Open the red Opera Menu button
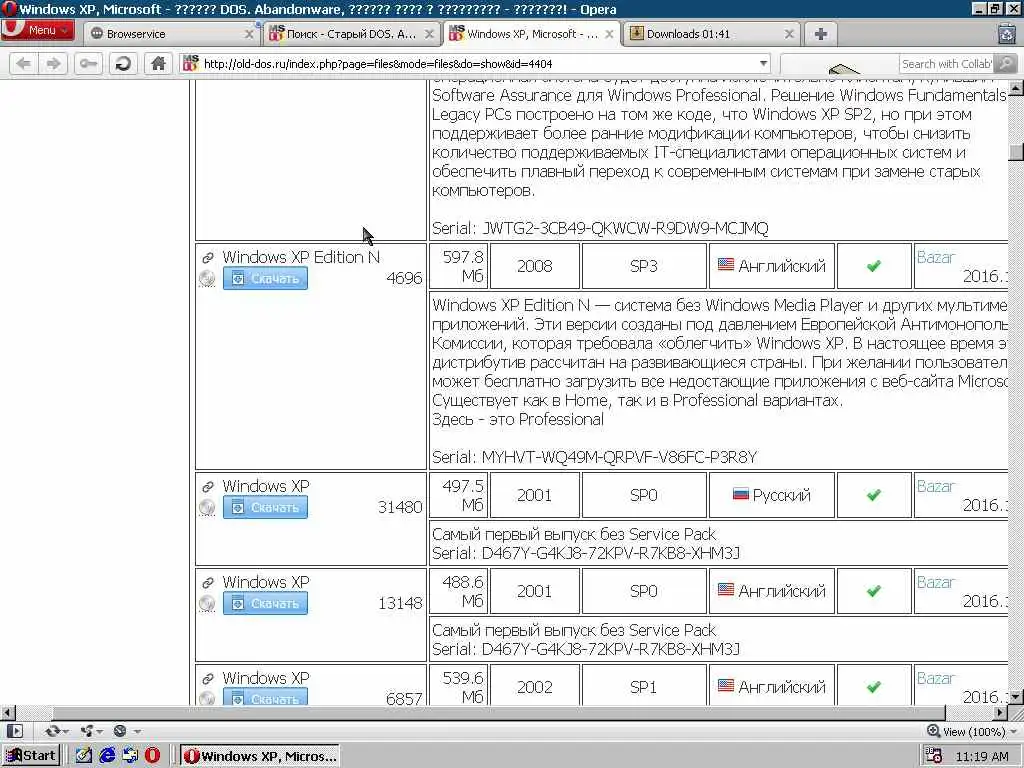 [x=37, y=30]
